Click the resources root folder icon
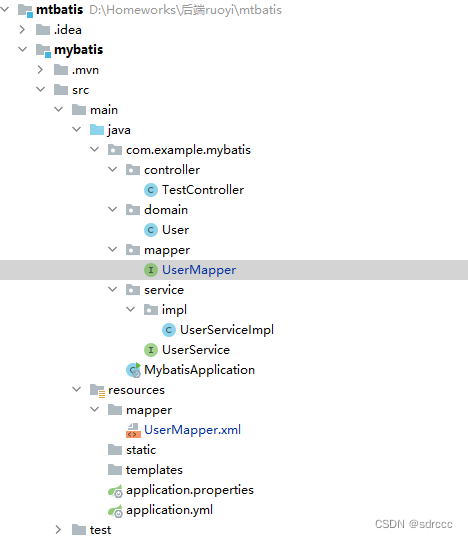Image resolution: width=468 pixels, height=538 pixels. coord(97,390)
